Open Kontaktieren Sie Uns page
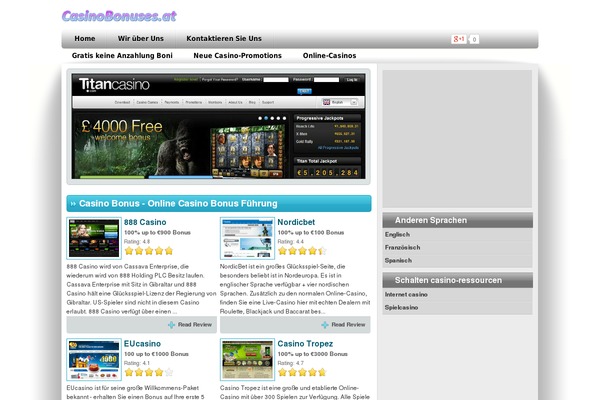 click(x=224, y=39)
